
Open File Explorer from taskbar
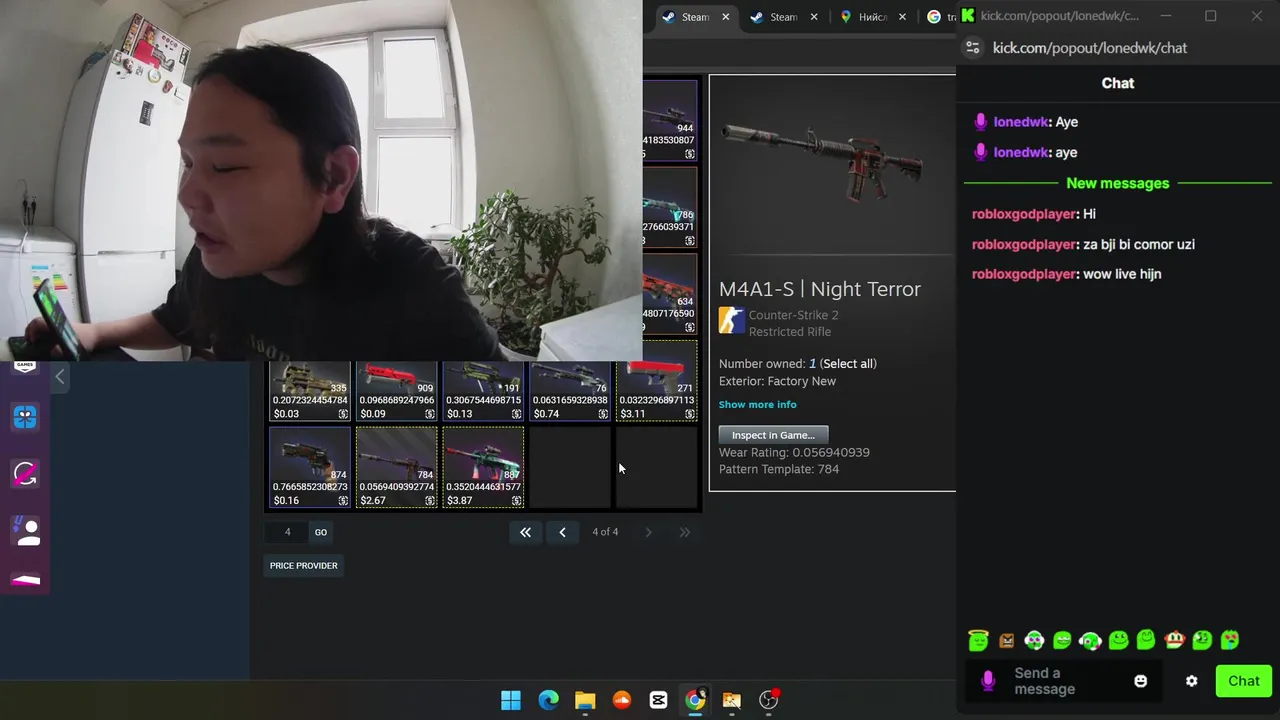click(585, 700)
